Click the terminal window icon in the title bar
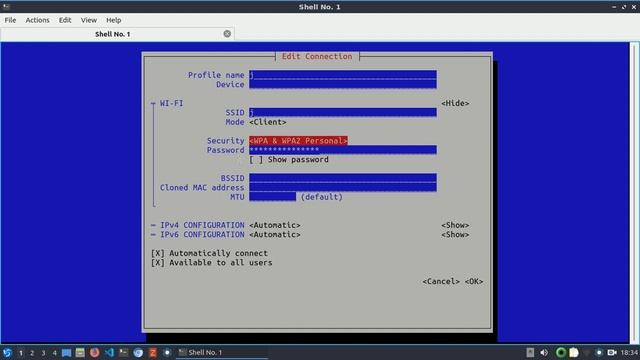The width and height of the screenshot is (640, 360). 6,7
